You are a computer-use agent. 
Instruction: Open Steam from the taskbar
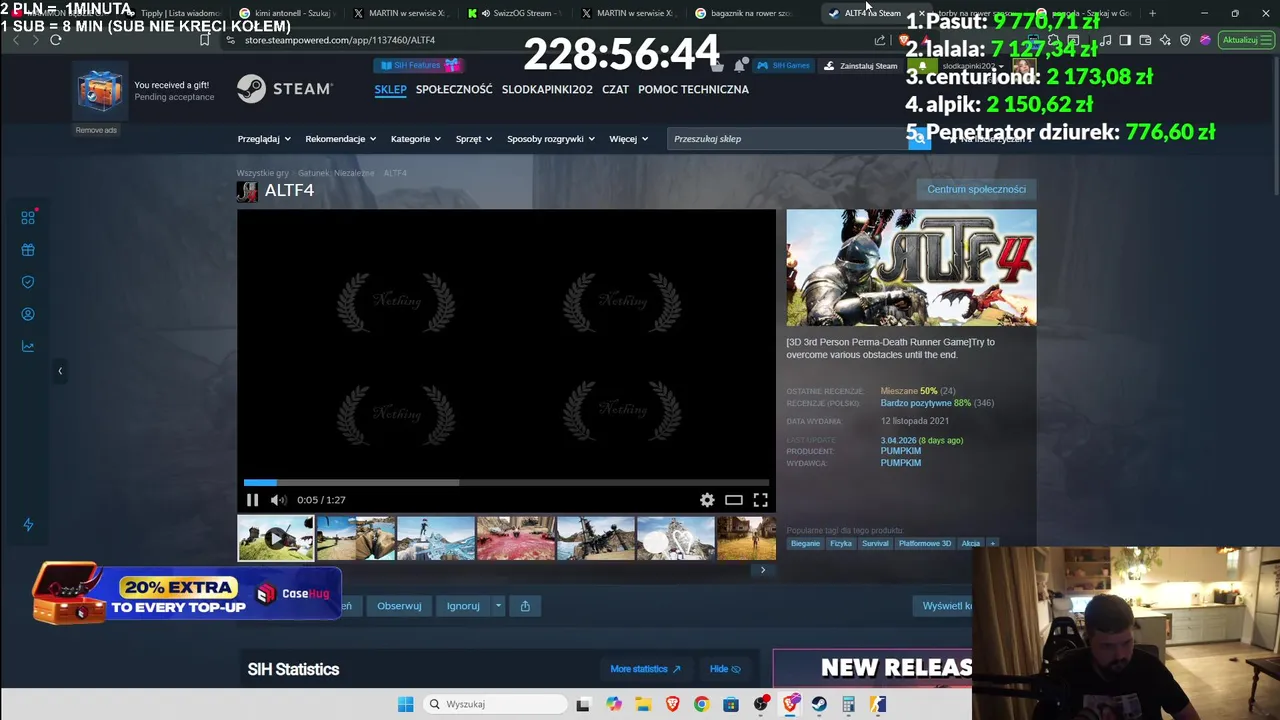[x=819, y=704]
